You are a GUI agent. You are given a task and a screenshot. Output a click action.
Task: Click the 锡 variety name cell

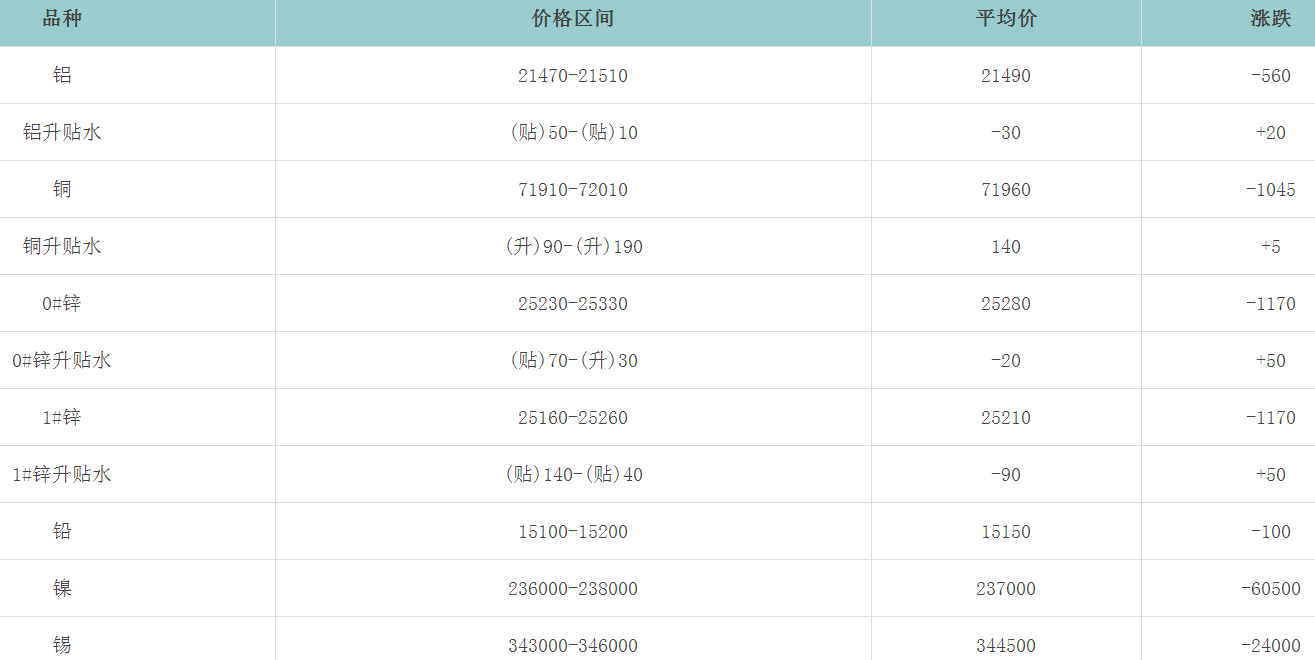pyautogui.click(x=62, y=645)
